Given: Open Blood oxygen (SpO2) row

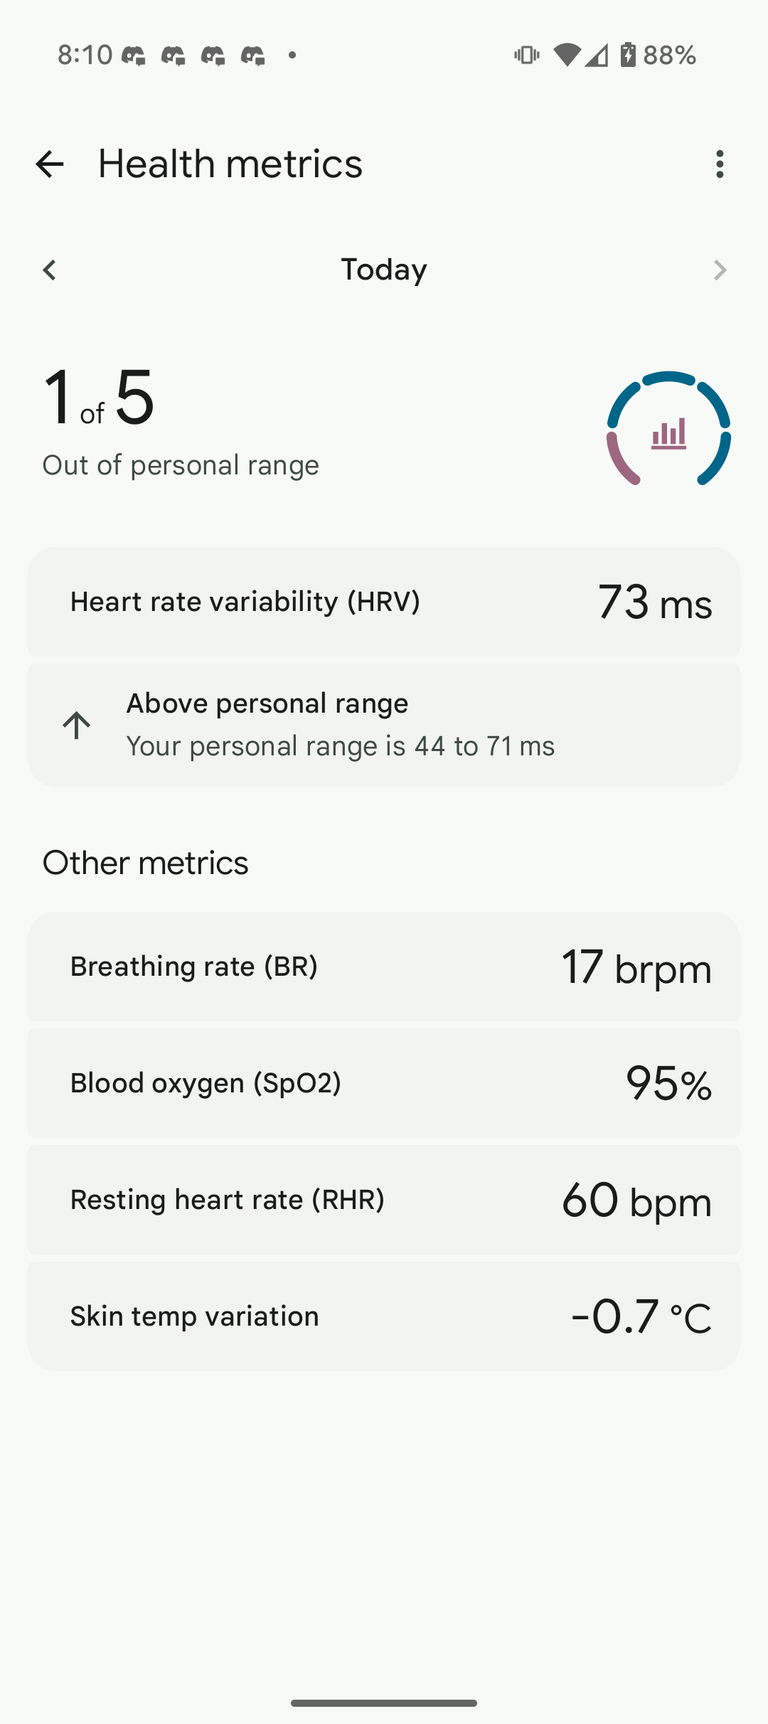Looking at the screenshot, I should point(384,1083).
